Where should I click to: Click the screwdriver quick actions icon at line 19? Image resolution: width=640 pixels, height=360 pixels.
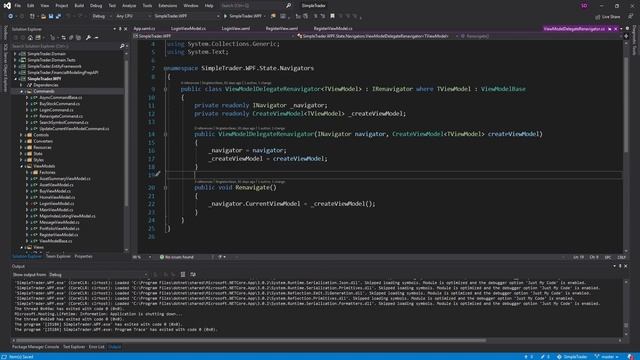pos(158,174)
